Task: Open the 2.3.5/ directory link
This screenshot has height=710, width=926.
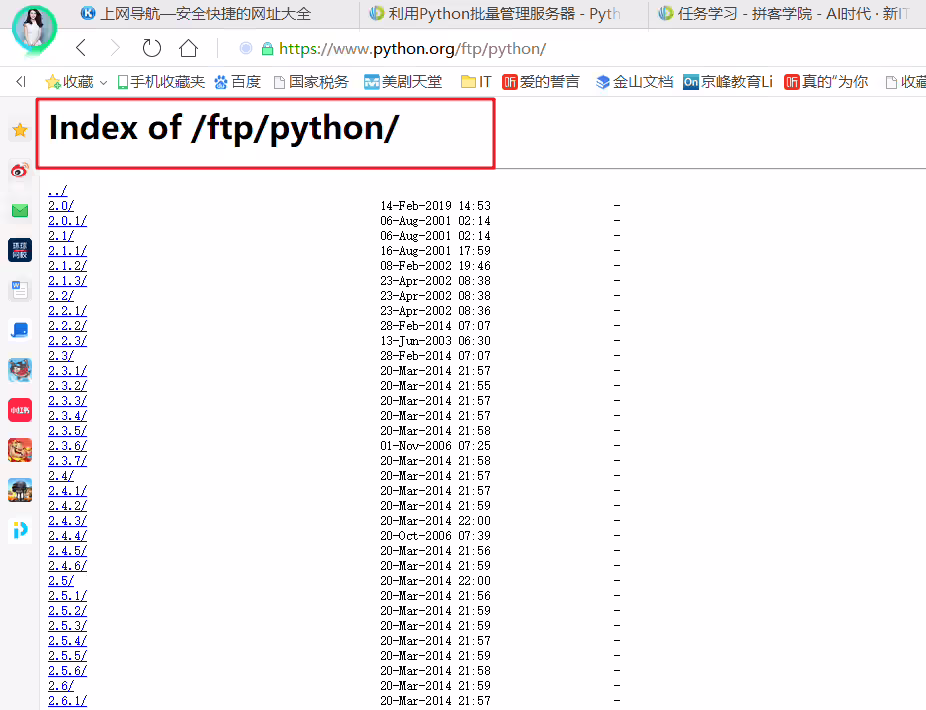Action: click(67, 431)
